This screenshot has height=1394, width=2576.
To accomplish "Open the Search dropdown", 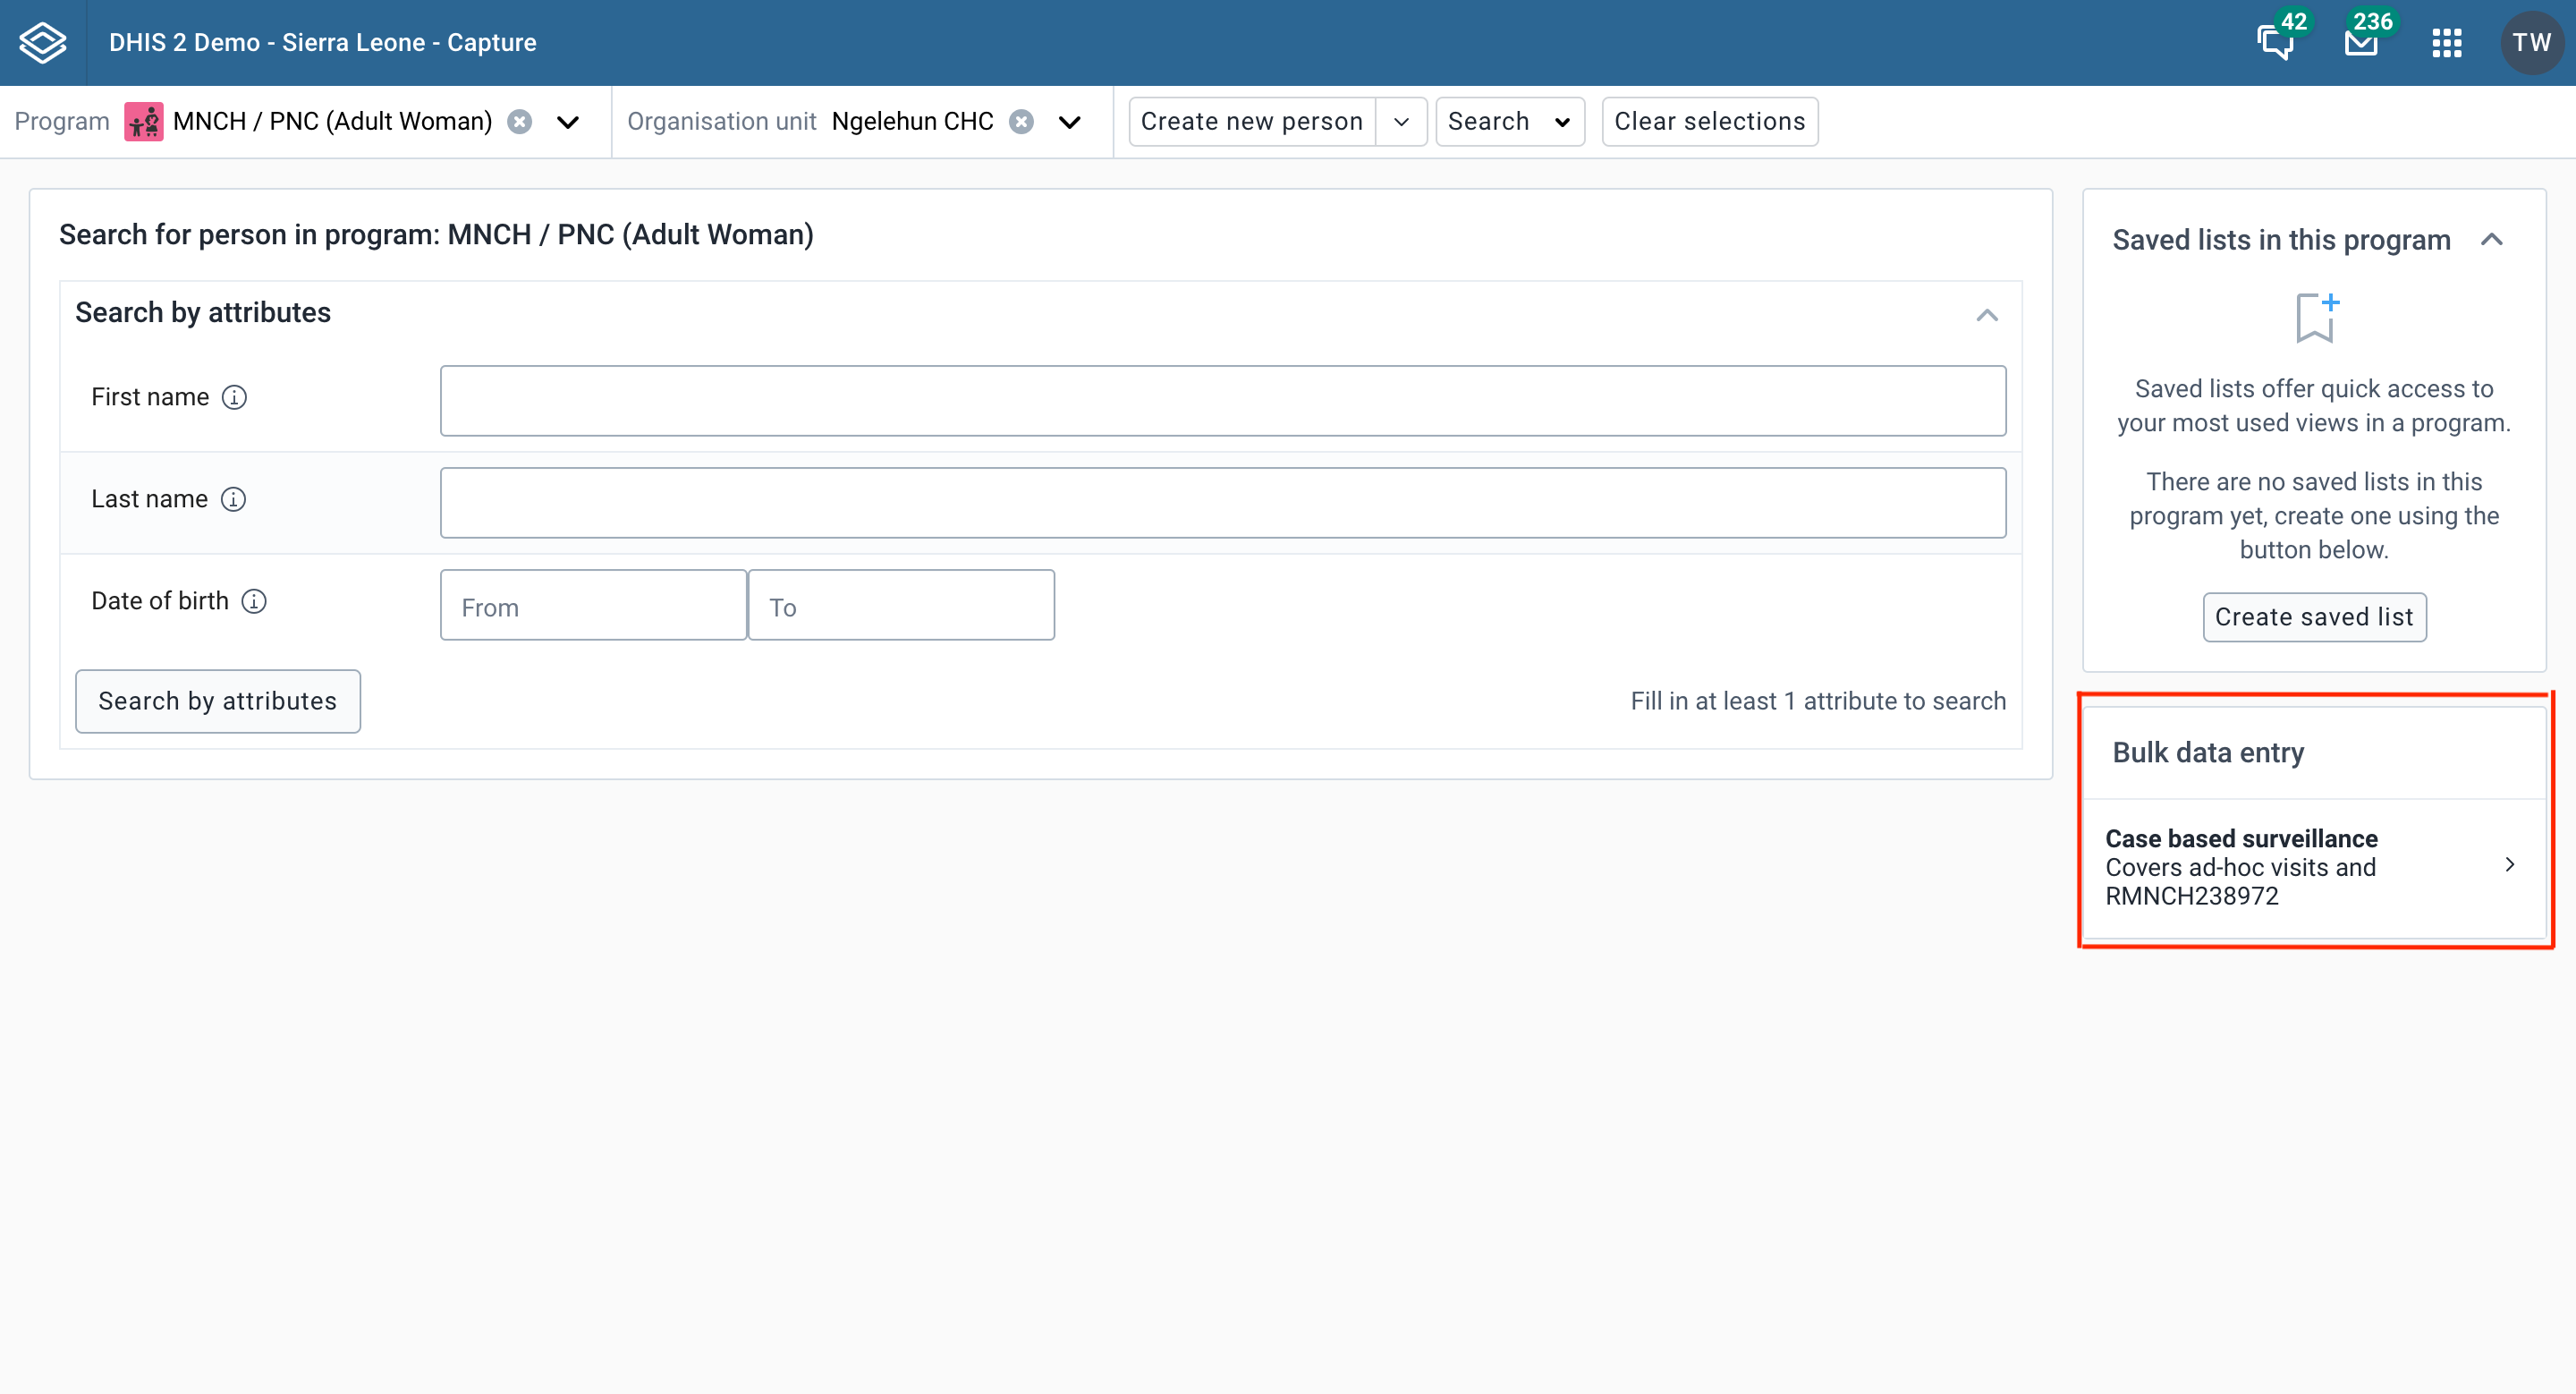I will (x=1509, y=121).
